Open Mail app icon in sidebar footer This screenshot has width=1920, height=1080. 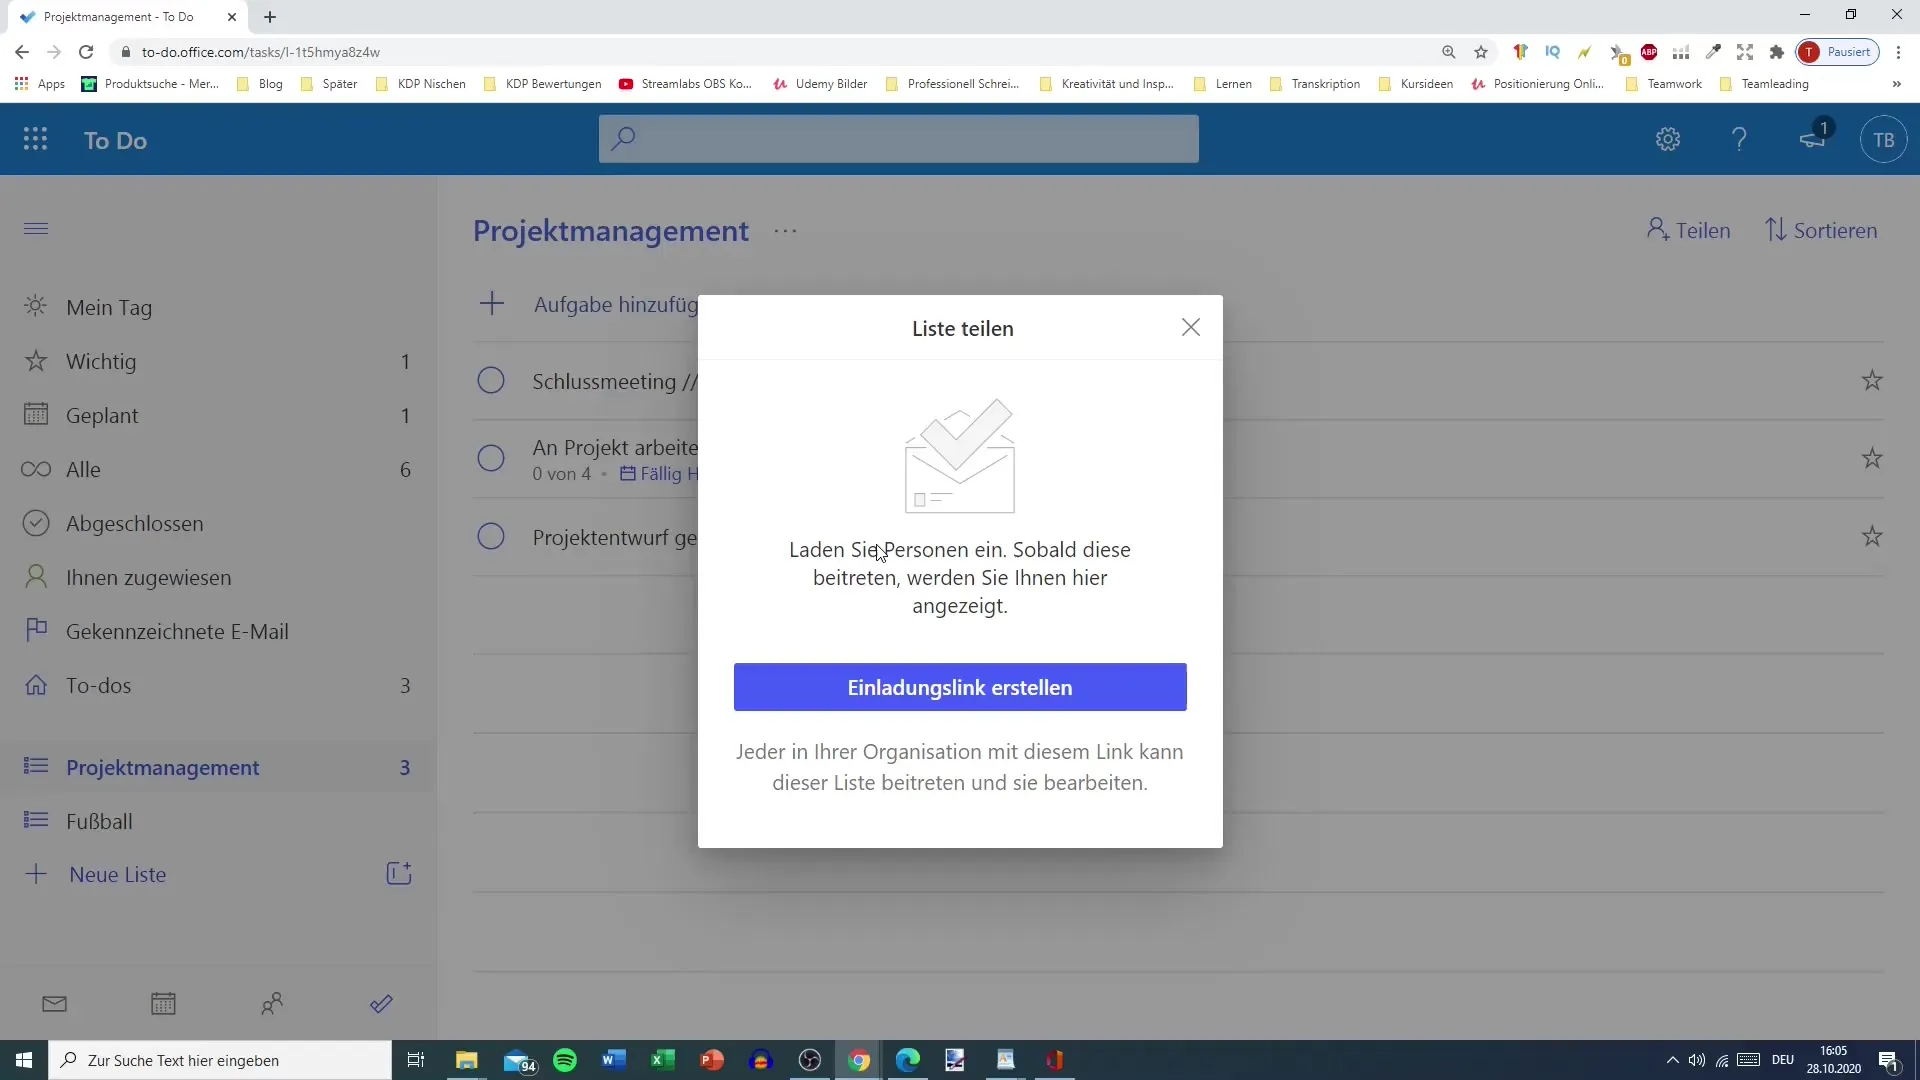click(55, 1003)
